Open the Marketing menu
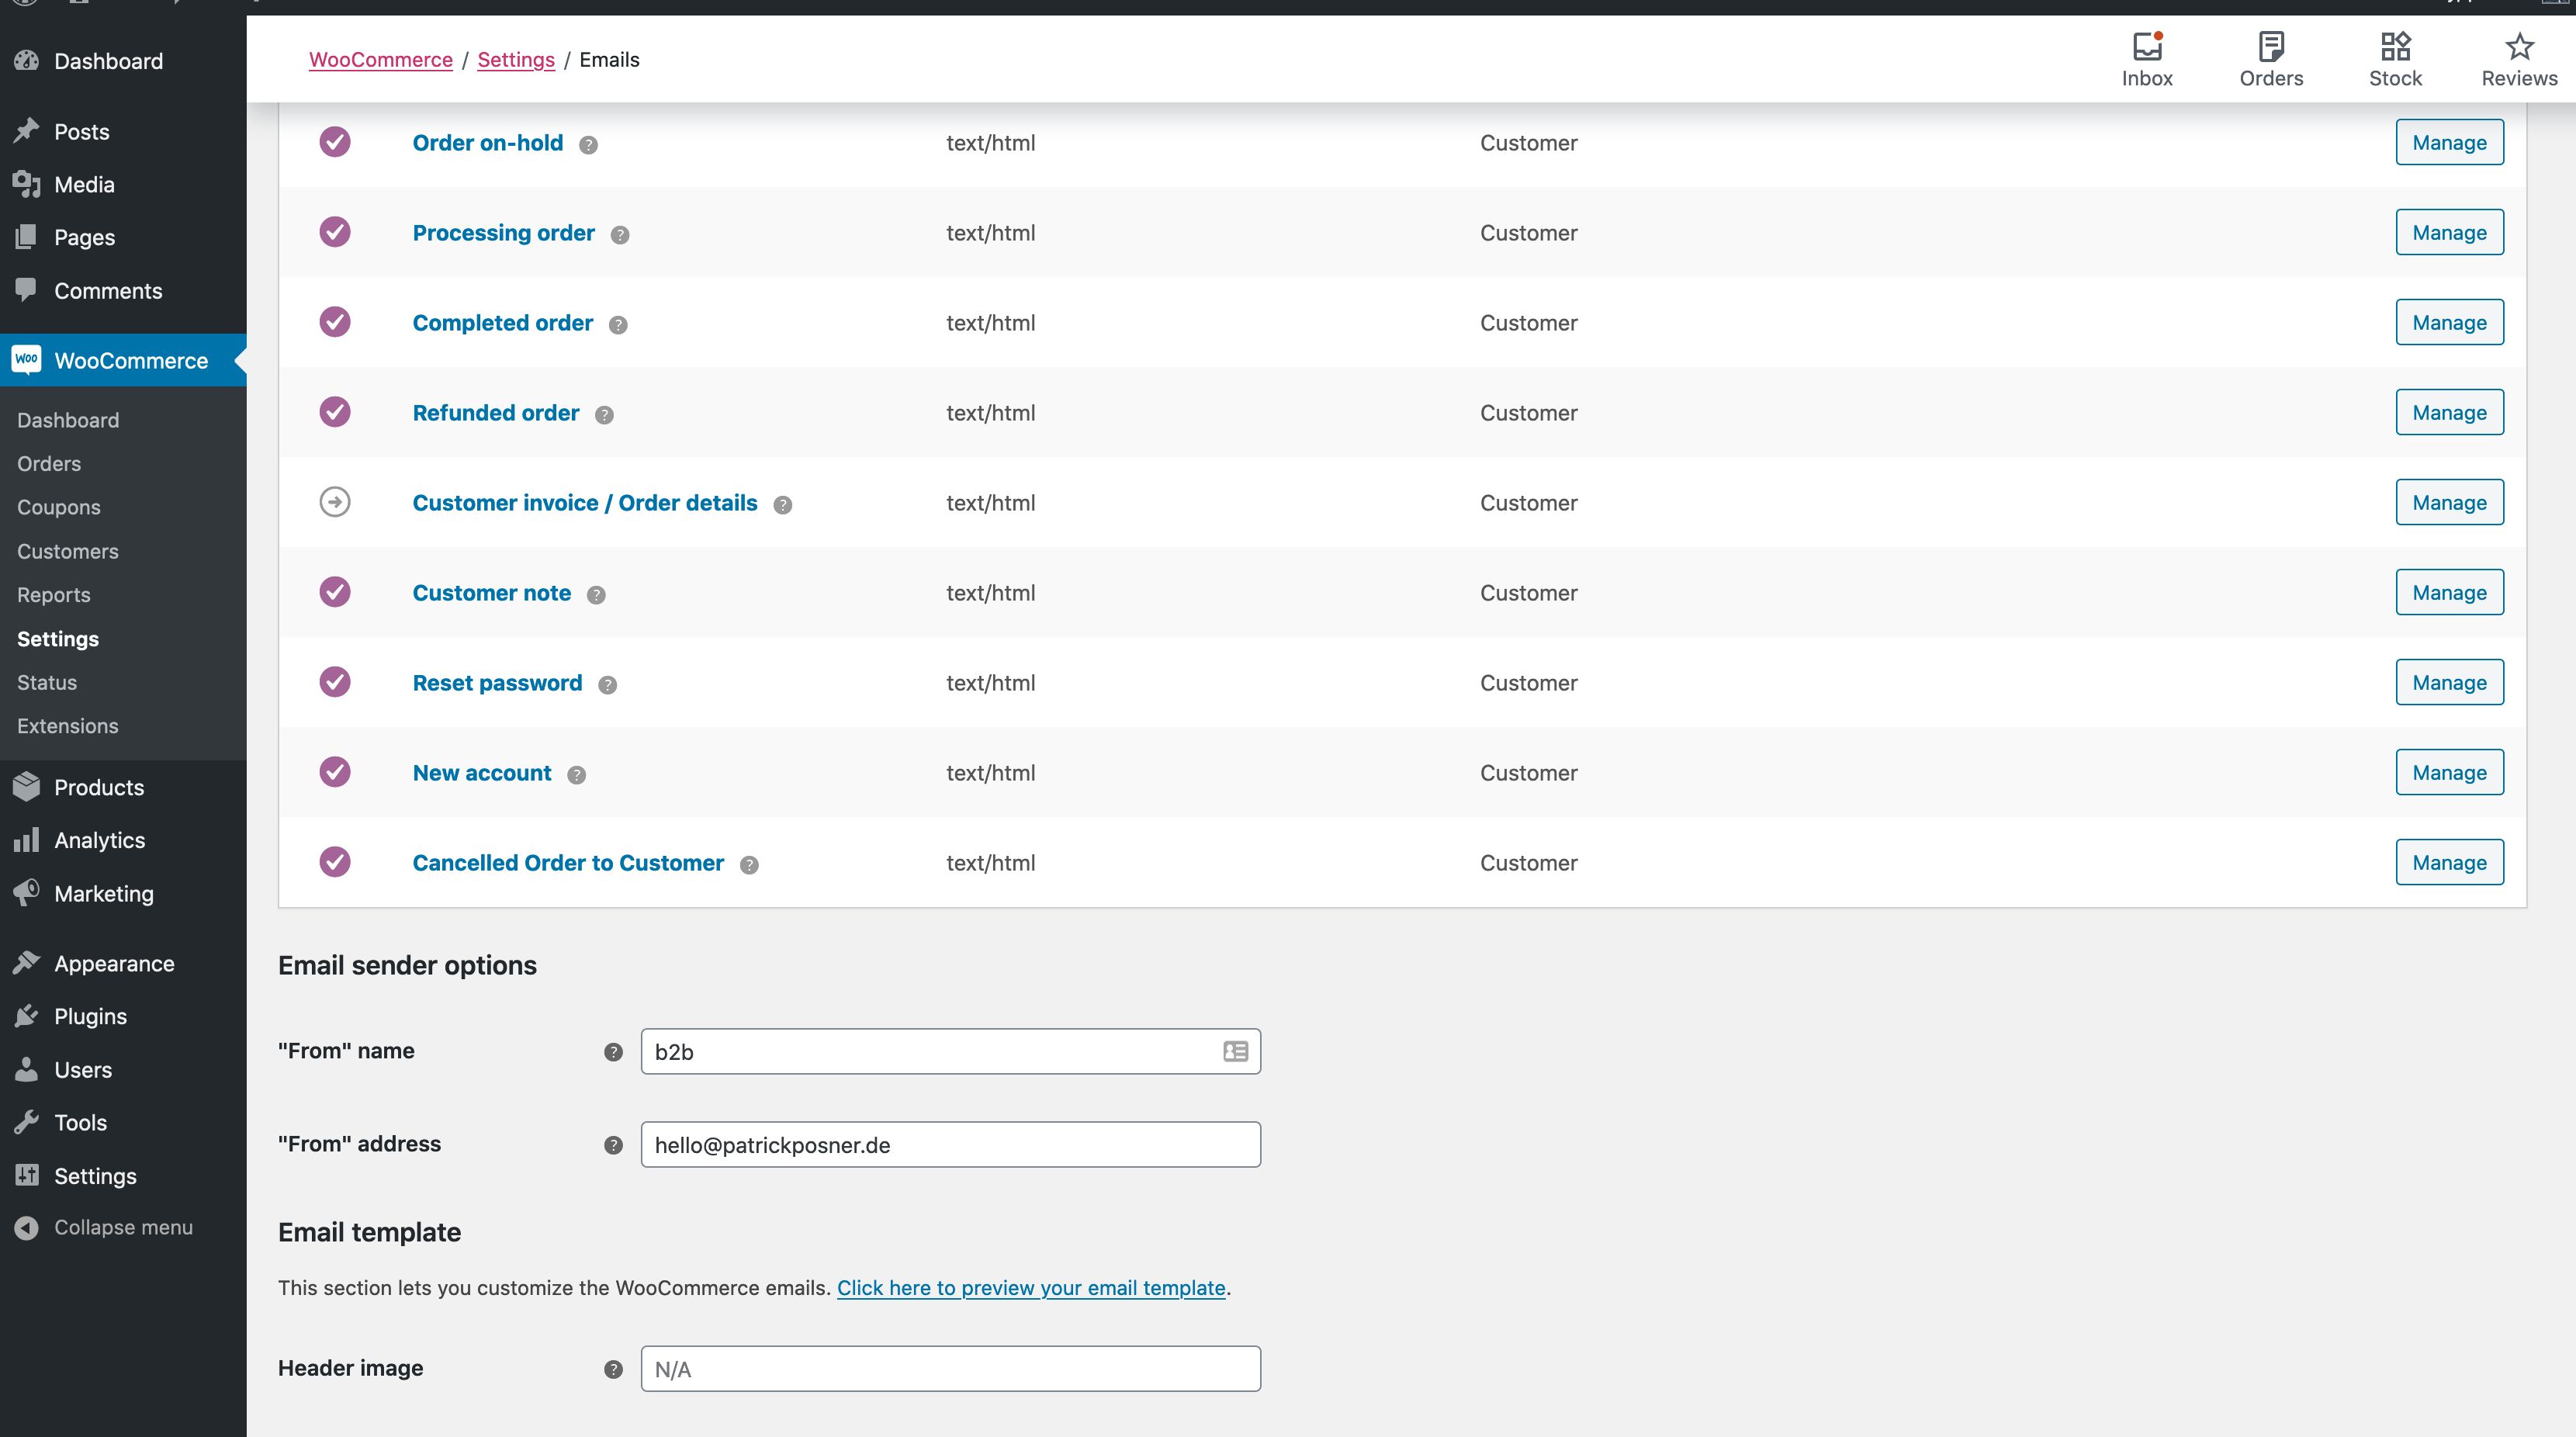Image resolution: width=2576 pixels, height=1437 pixels. (x=123, y=893)
